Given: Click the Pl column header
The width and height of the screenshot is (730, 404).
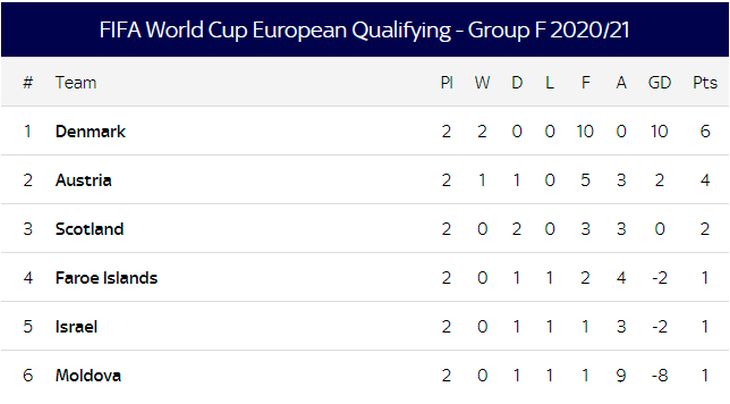Looking at the screenshot, I should pyautogui.click(x=446, y=83).
